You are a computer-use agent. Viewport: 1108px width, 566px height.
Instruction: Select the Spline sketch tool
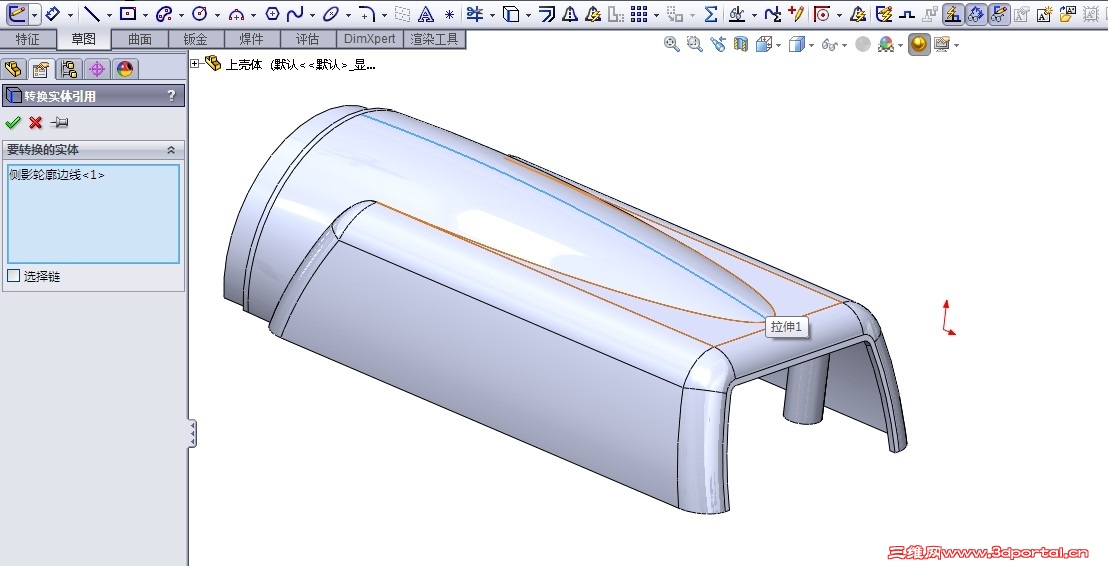[x=295, y=13]
